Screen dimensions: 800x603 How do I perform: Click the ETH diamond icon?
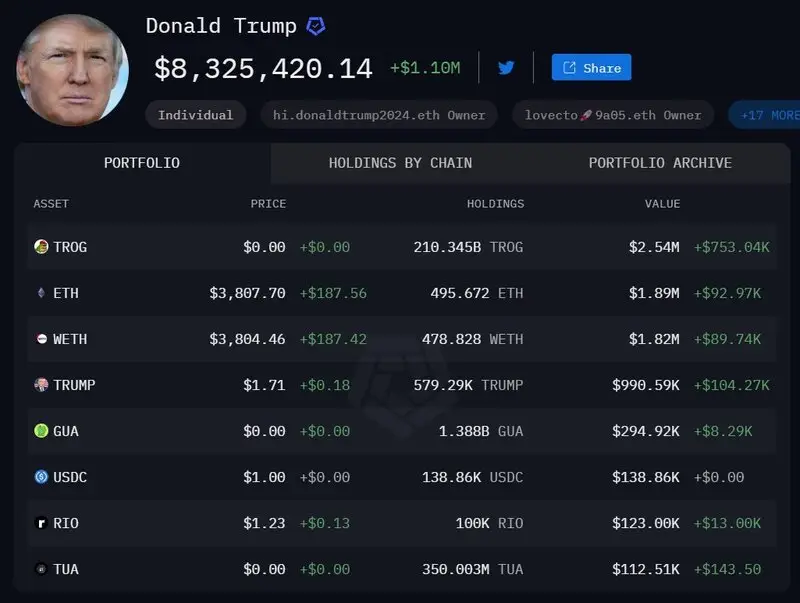pos(41,293)
